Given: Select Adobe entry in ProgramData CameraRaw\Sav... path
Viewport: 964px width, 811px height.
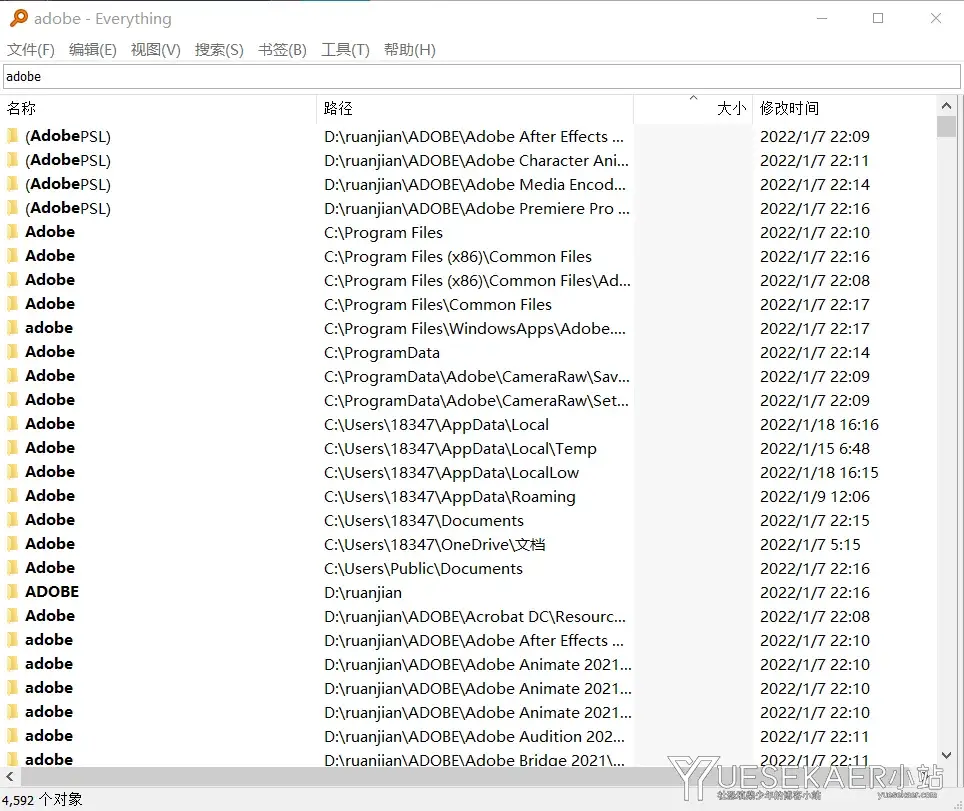Looking at the screenshot, I should (50, 376).
